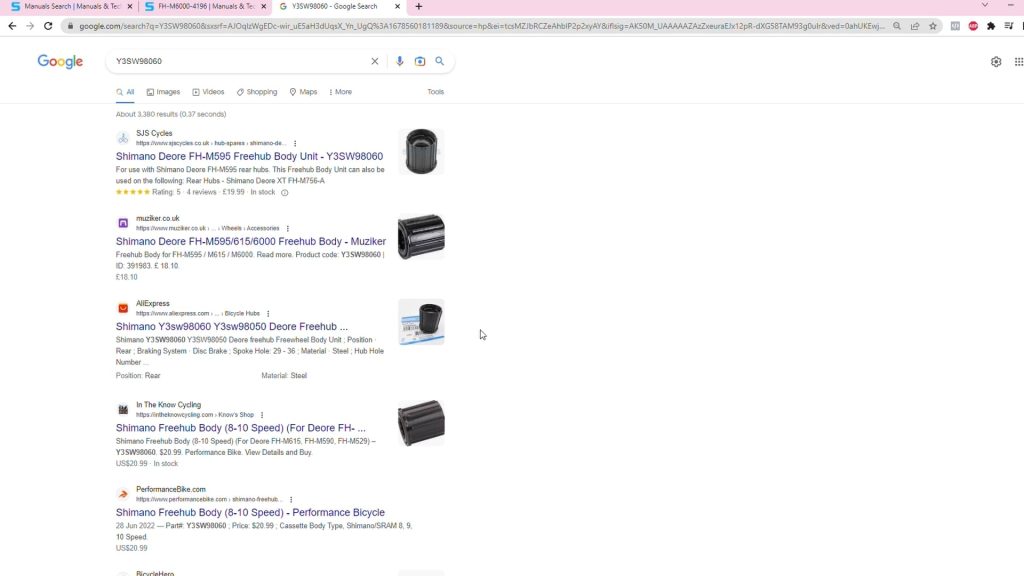The height and width of the screenshot is (576, 1024).
Task: Click the zoom icon in address bar
Action: [897, 26]
